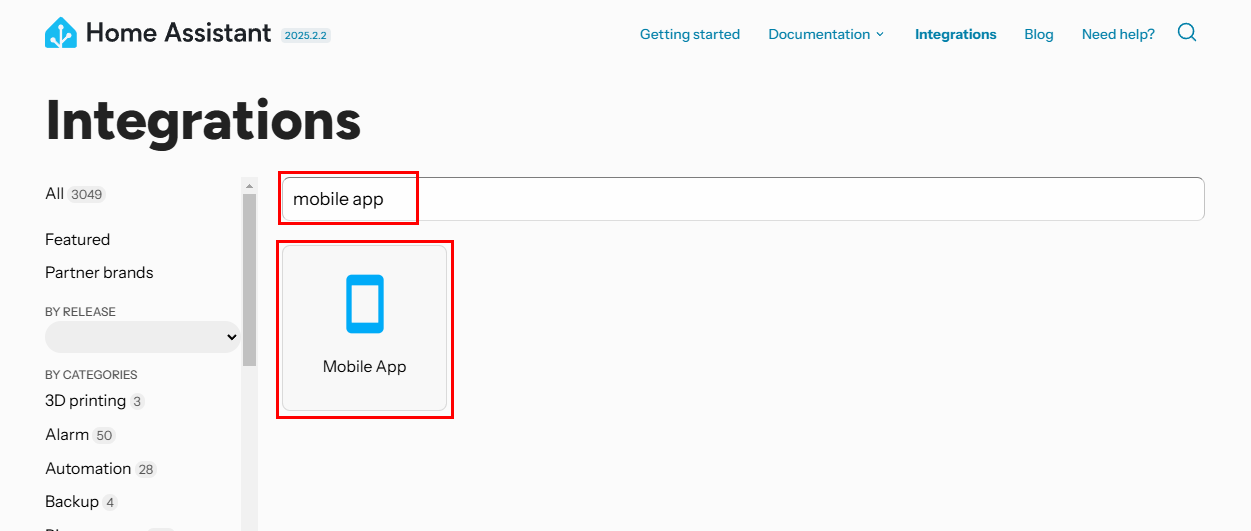
Task: Filter by Featured integrations
Action: click(x=78, y=239)
